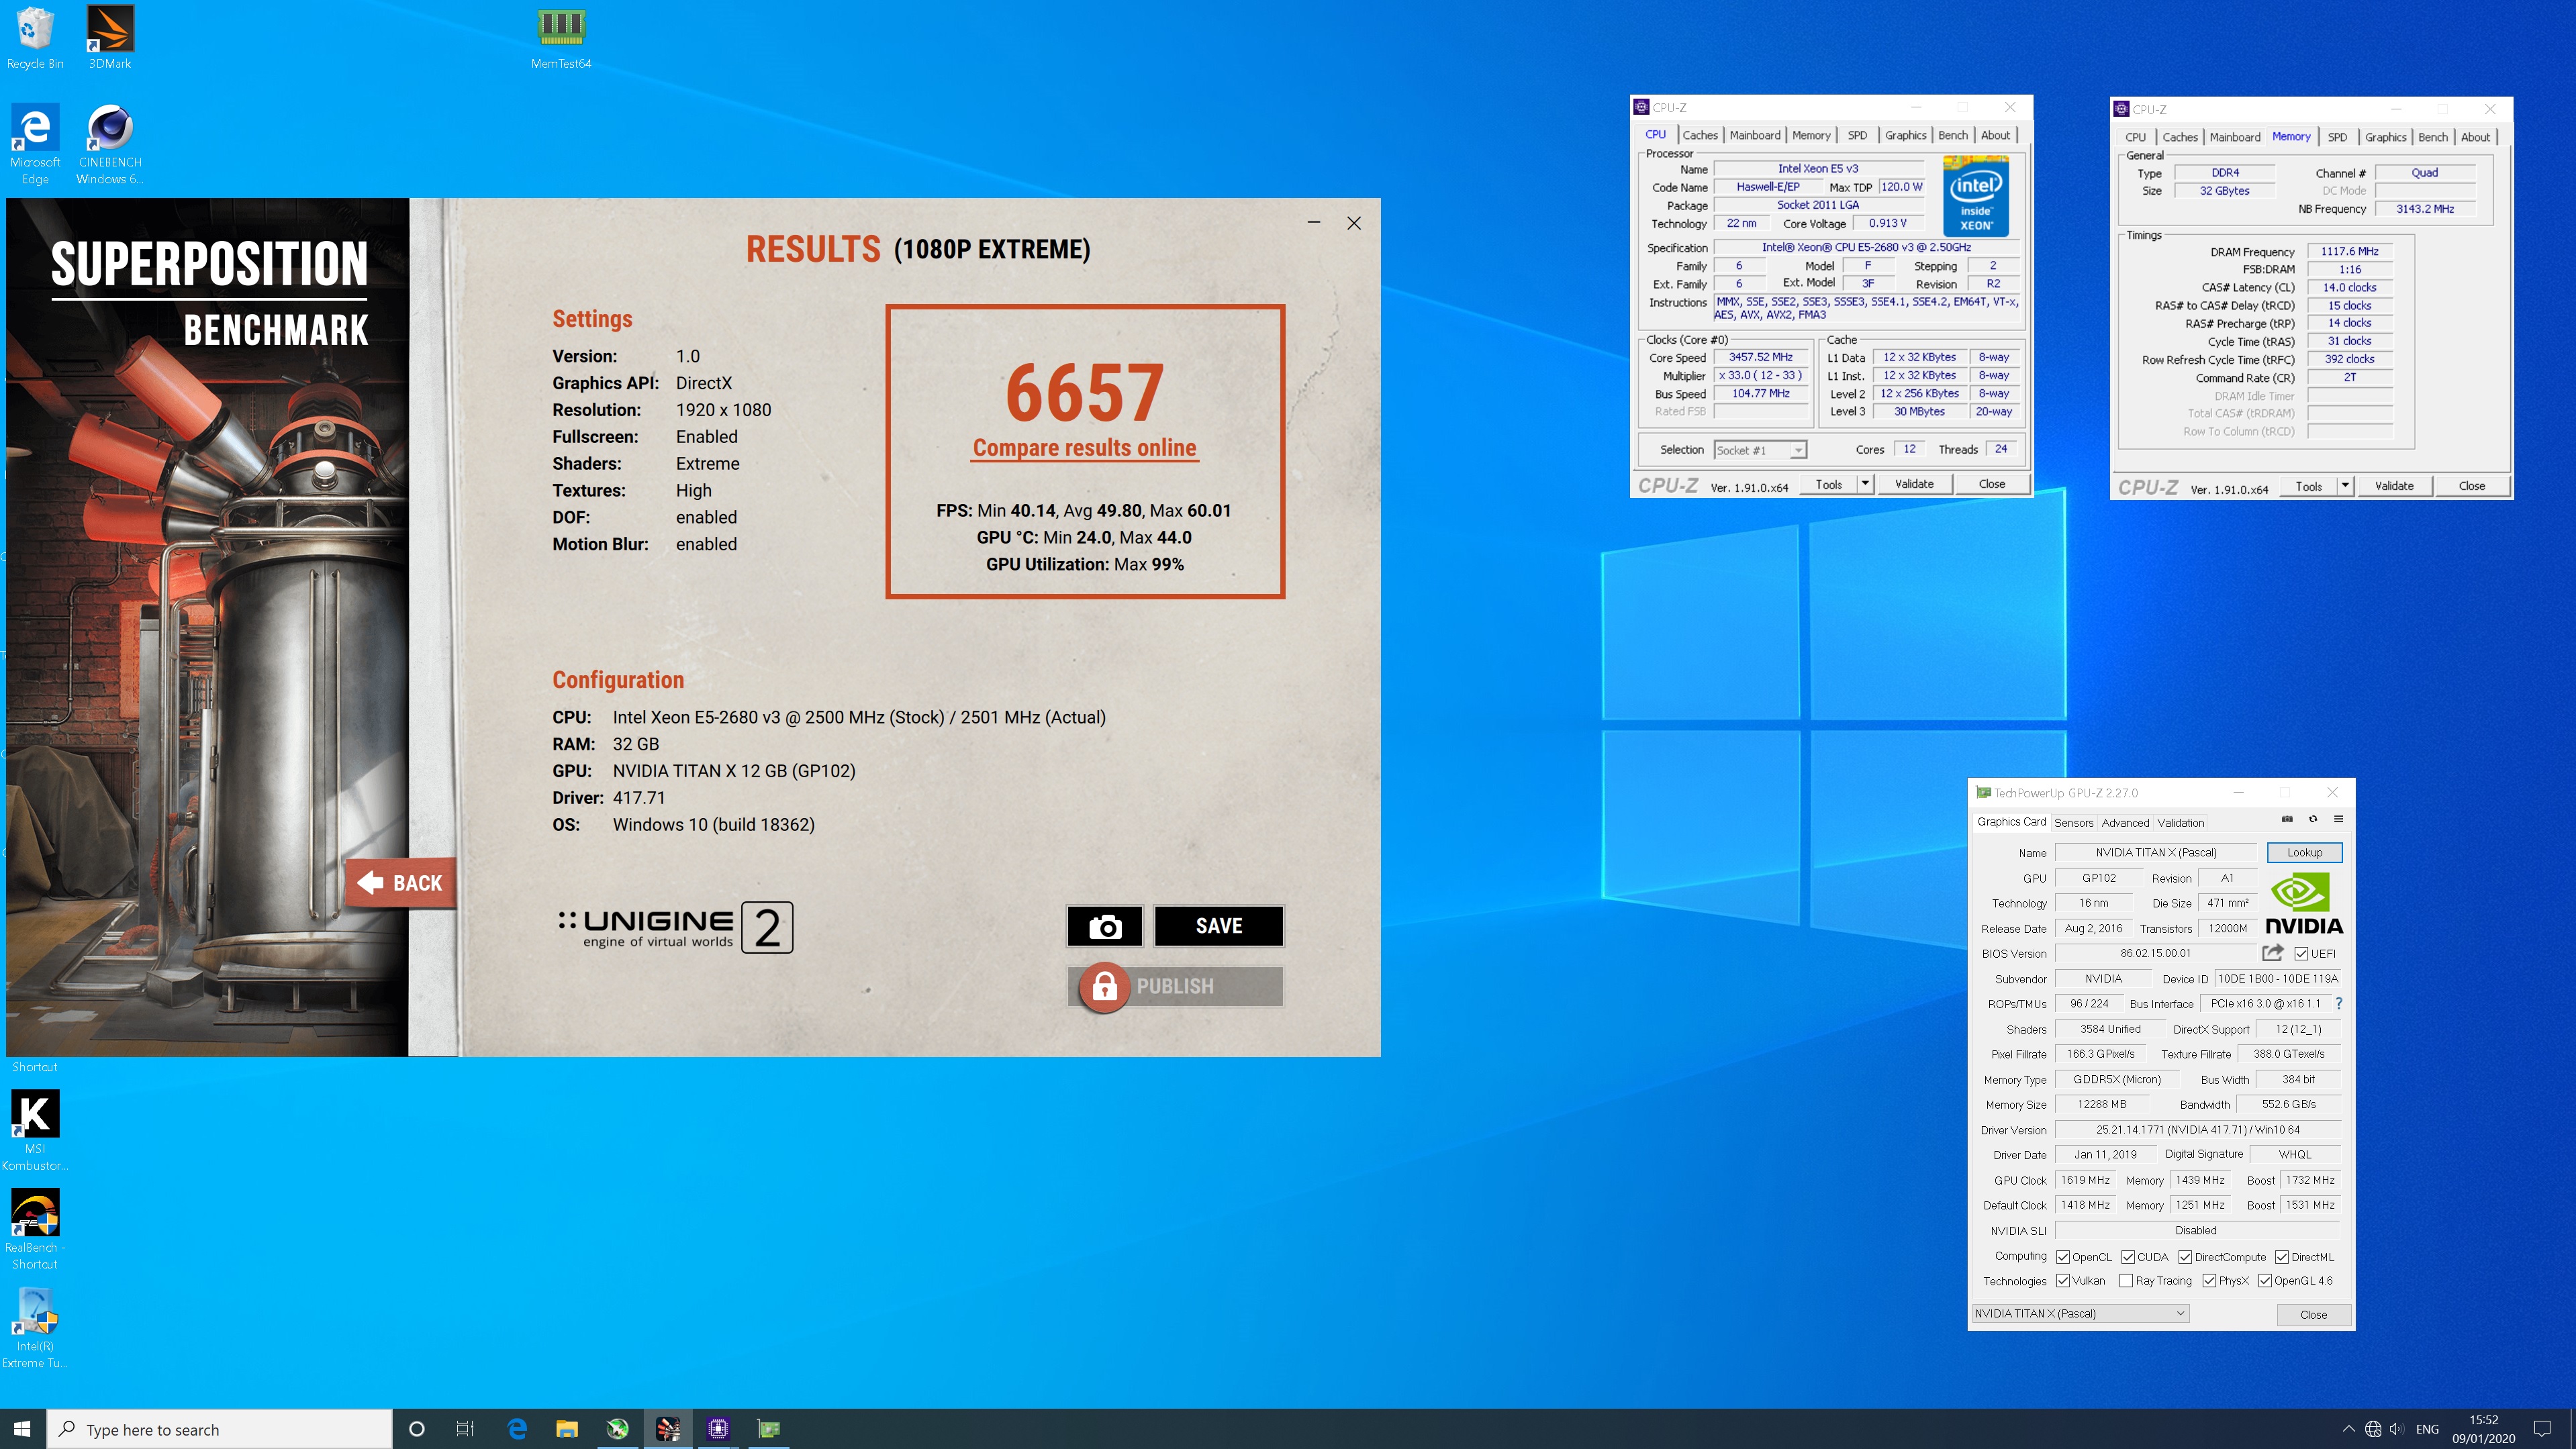Click the SAVE button in Superposition
The image size is (2576, 1449).
coord(1219,926)
